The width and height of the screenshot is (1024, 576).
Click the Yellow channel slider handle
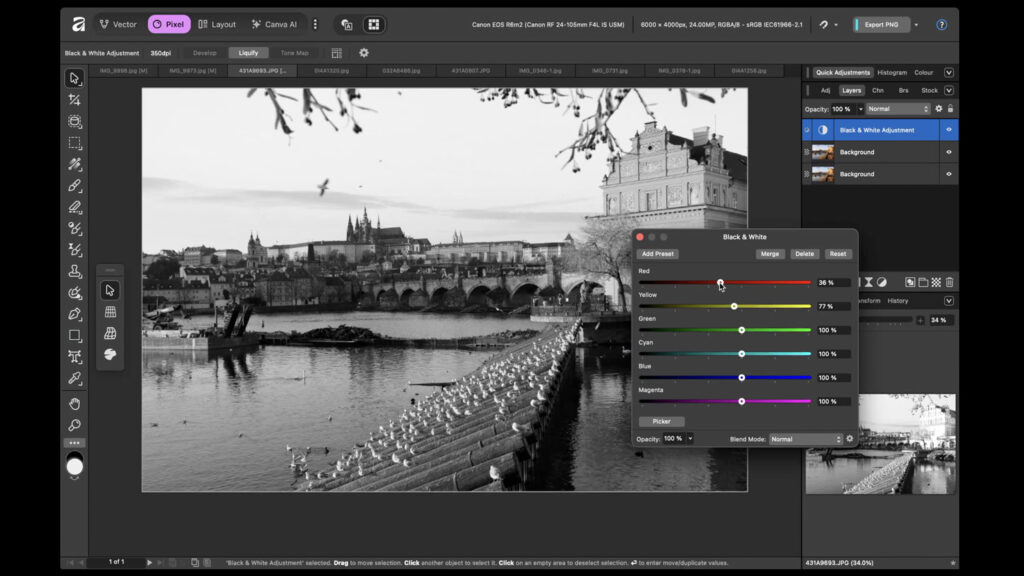pos(736,306)
